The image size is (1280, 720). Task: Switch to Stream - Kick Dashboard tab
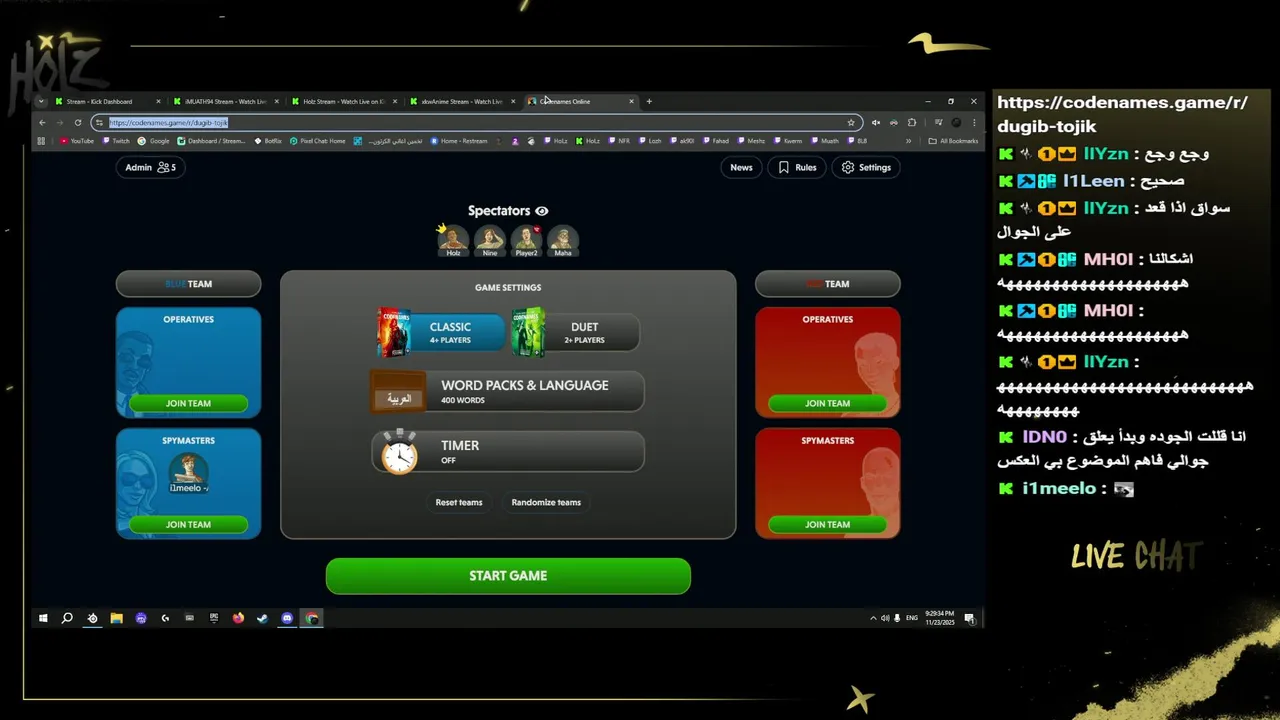108,101
